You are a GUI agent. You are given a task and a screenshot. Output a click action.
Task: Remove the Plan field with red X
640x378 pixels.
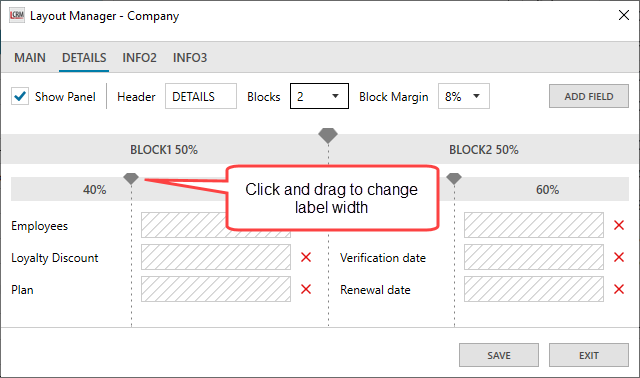pyautogui.click(x=306, y=289)
